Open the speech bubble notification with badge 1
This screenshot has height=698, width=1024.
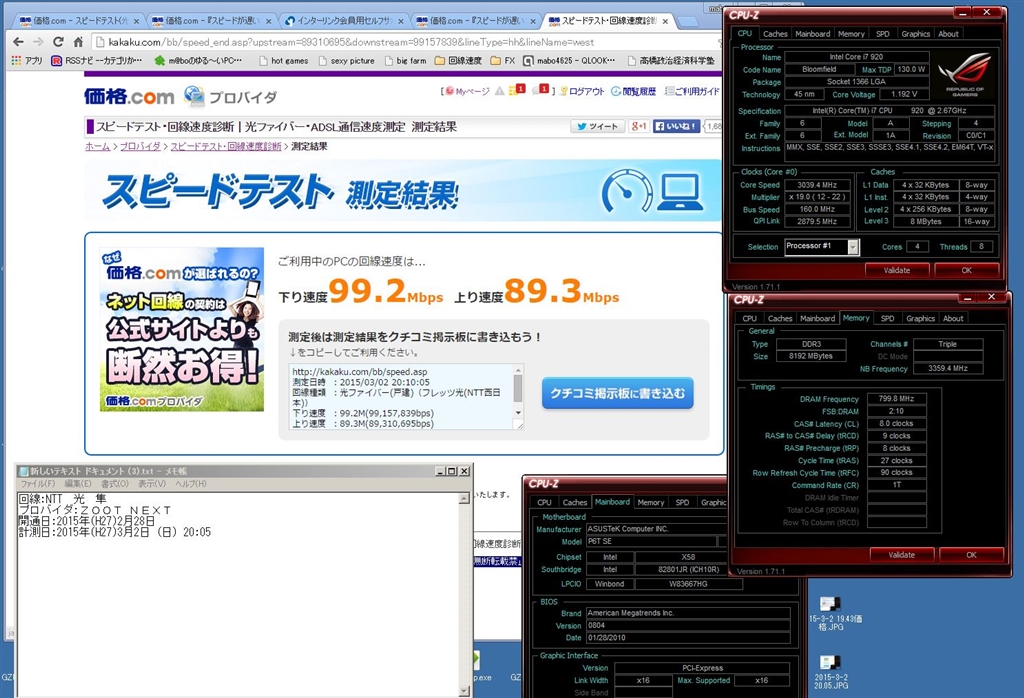point(541,90)
